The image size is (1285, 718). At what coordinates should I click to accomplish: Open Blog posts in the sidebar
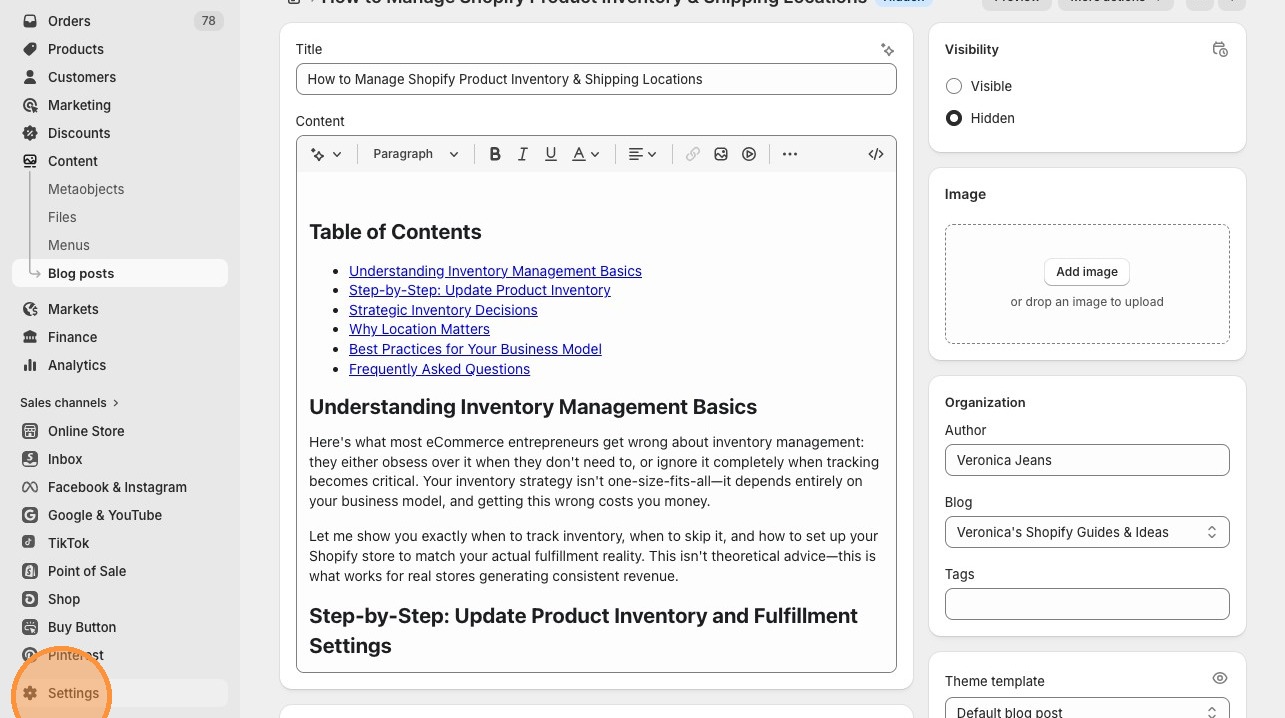[81, 273]
